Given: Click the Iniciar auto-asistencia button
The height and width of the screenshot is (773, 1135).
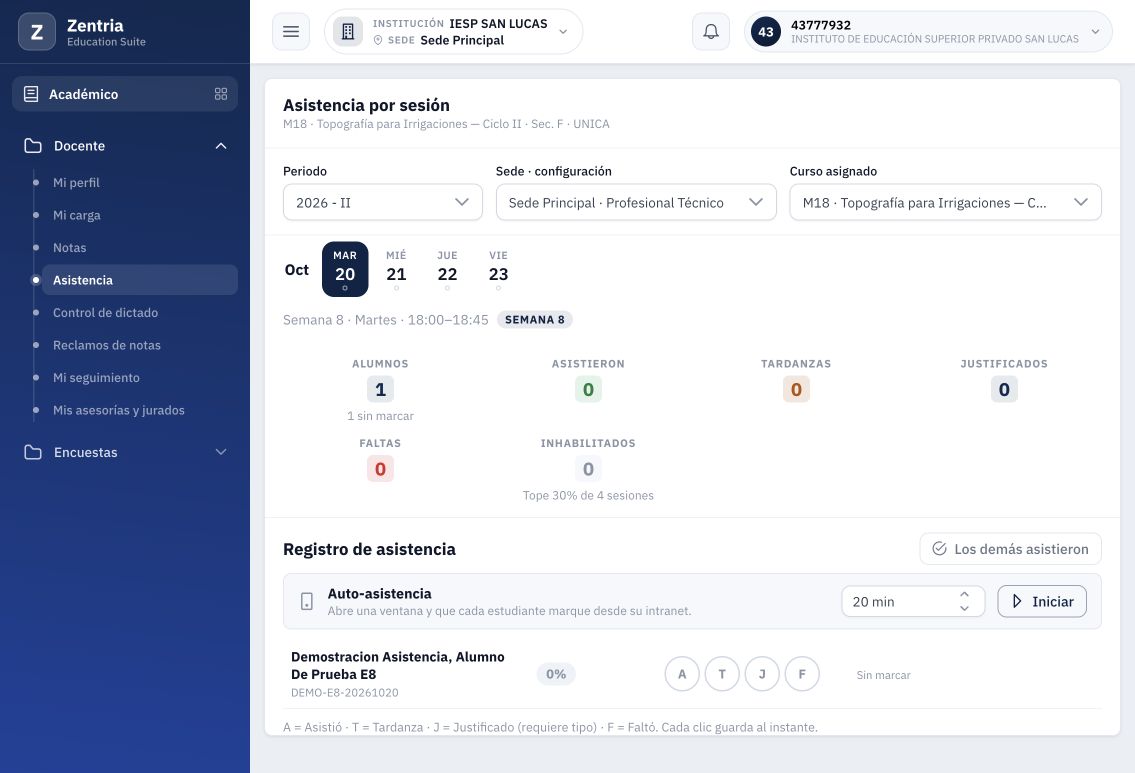Looking at the screenshot, I should pyautogui.click(x=1042, y=601).
